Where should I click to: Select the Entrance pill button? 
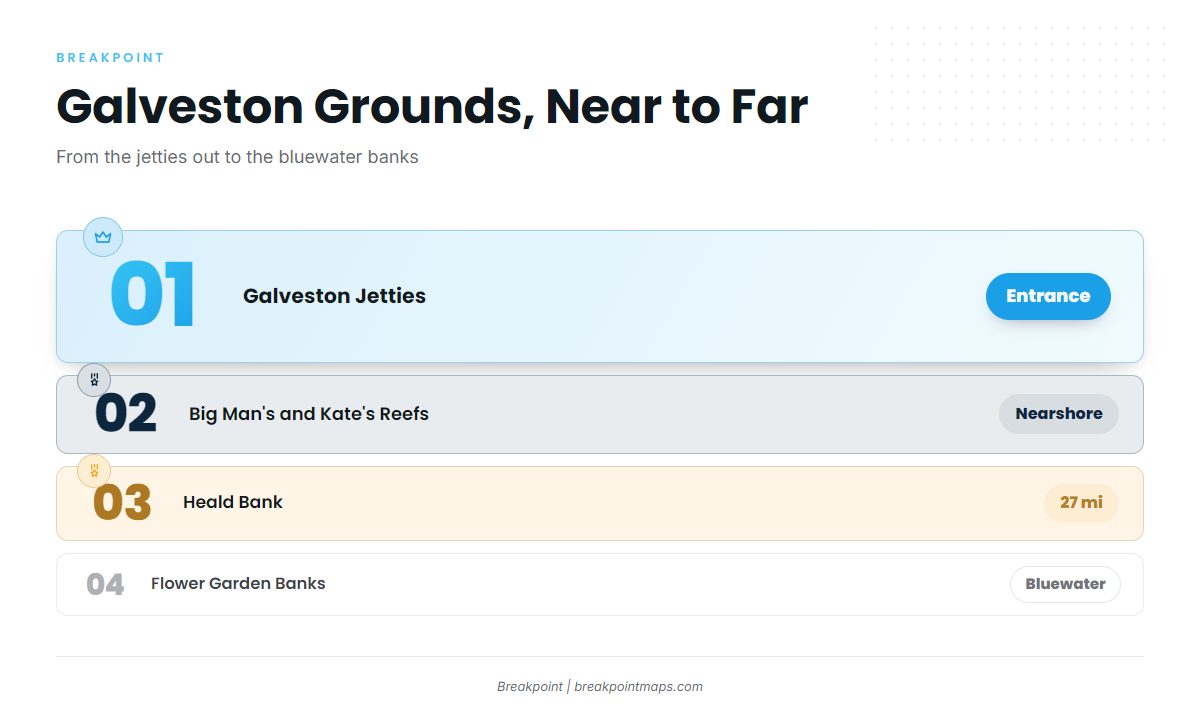1048,296
